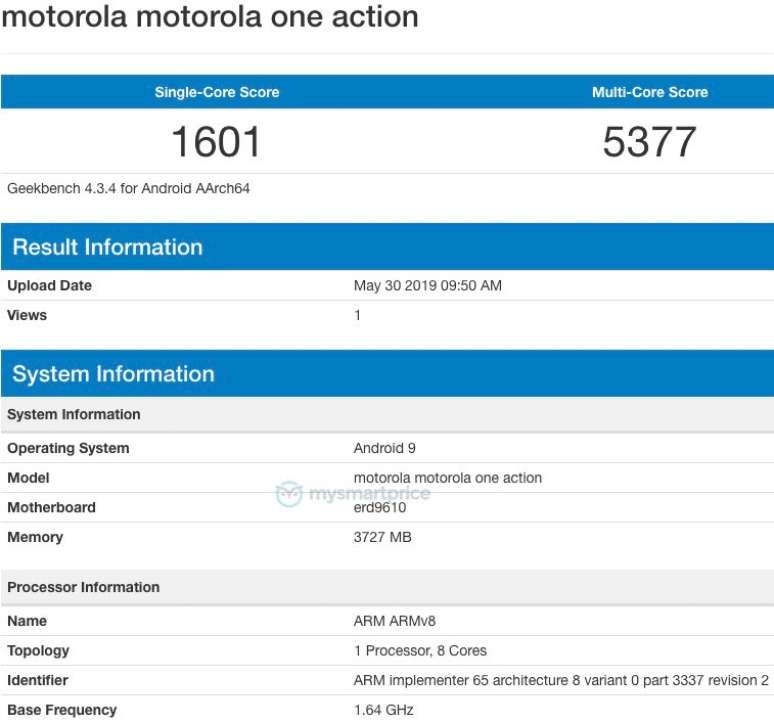The width and height of the screenshot is (774, 723).
Task: Click the page title motorola one action
Action: (x=210, y=17)
